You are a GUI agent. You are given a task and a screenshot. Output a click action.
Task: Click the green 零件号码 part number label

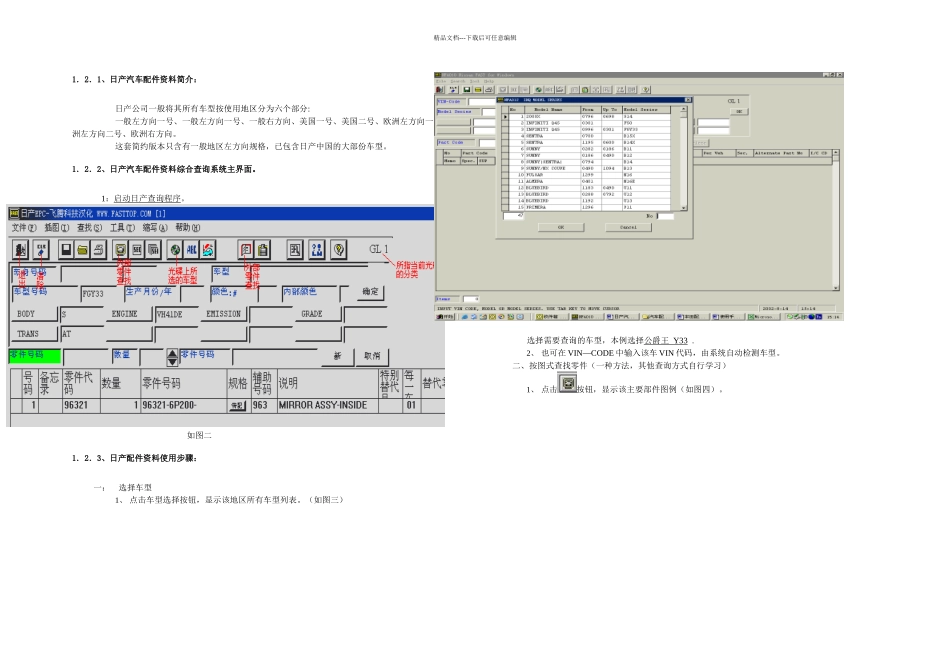tap(35, 355)
